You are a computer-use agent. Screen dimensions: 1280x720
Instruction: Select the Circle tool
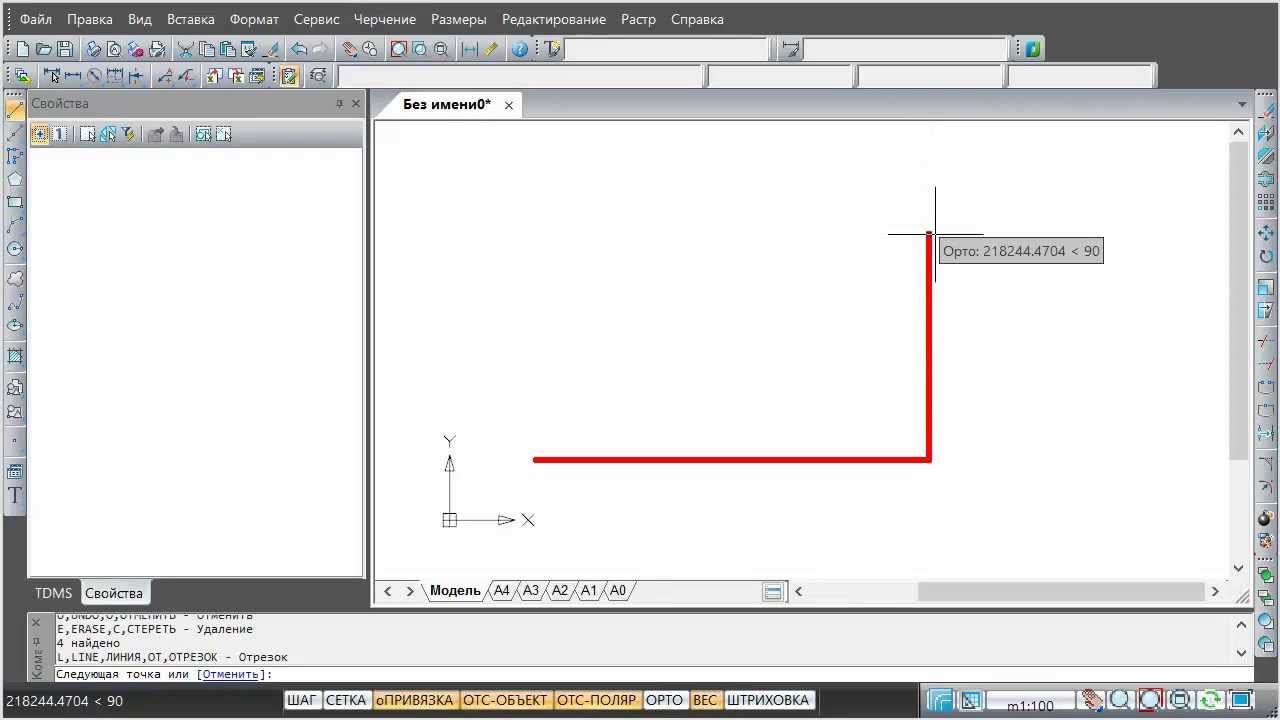15,248
